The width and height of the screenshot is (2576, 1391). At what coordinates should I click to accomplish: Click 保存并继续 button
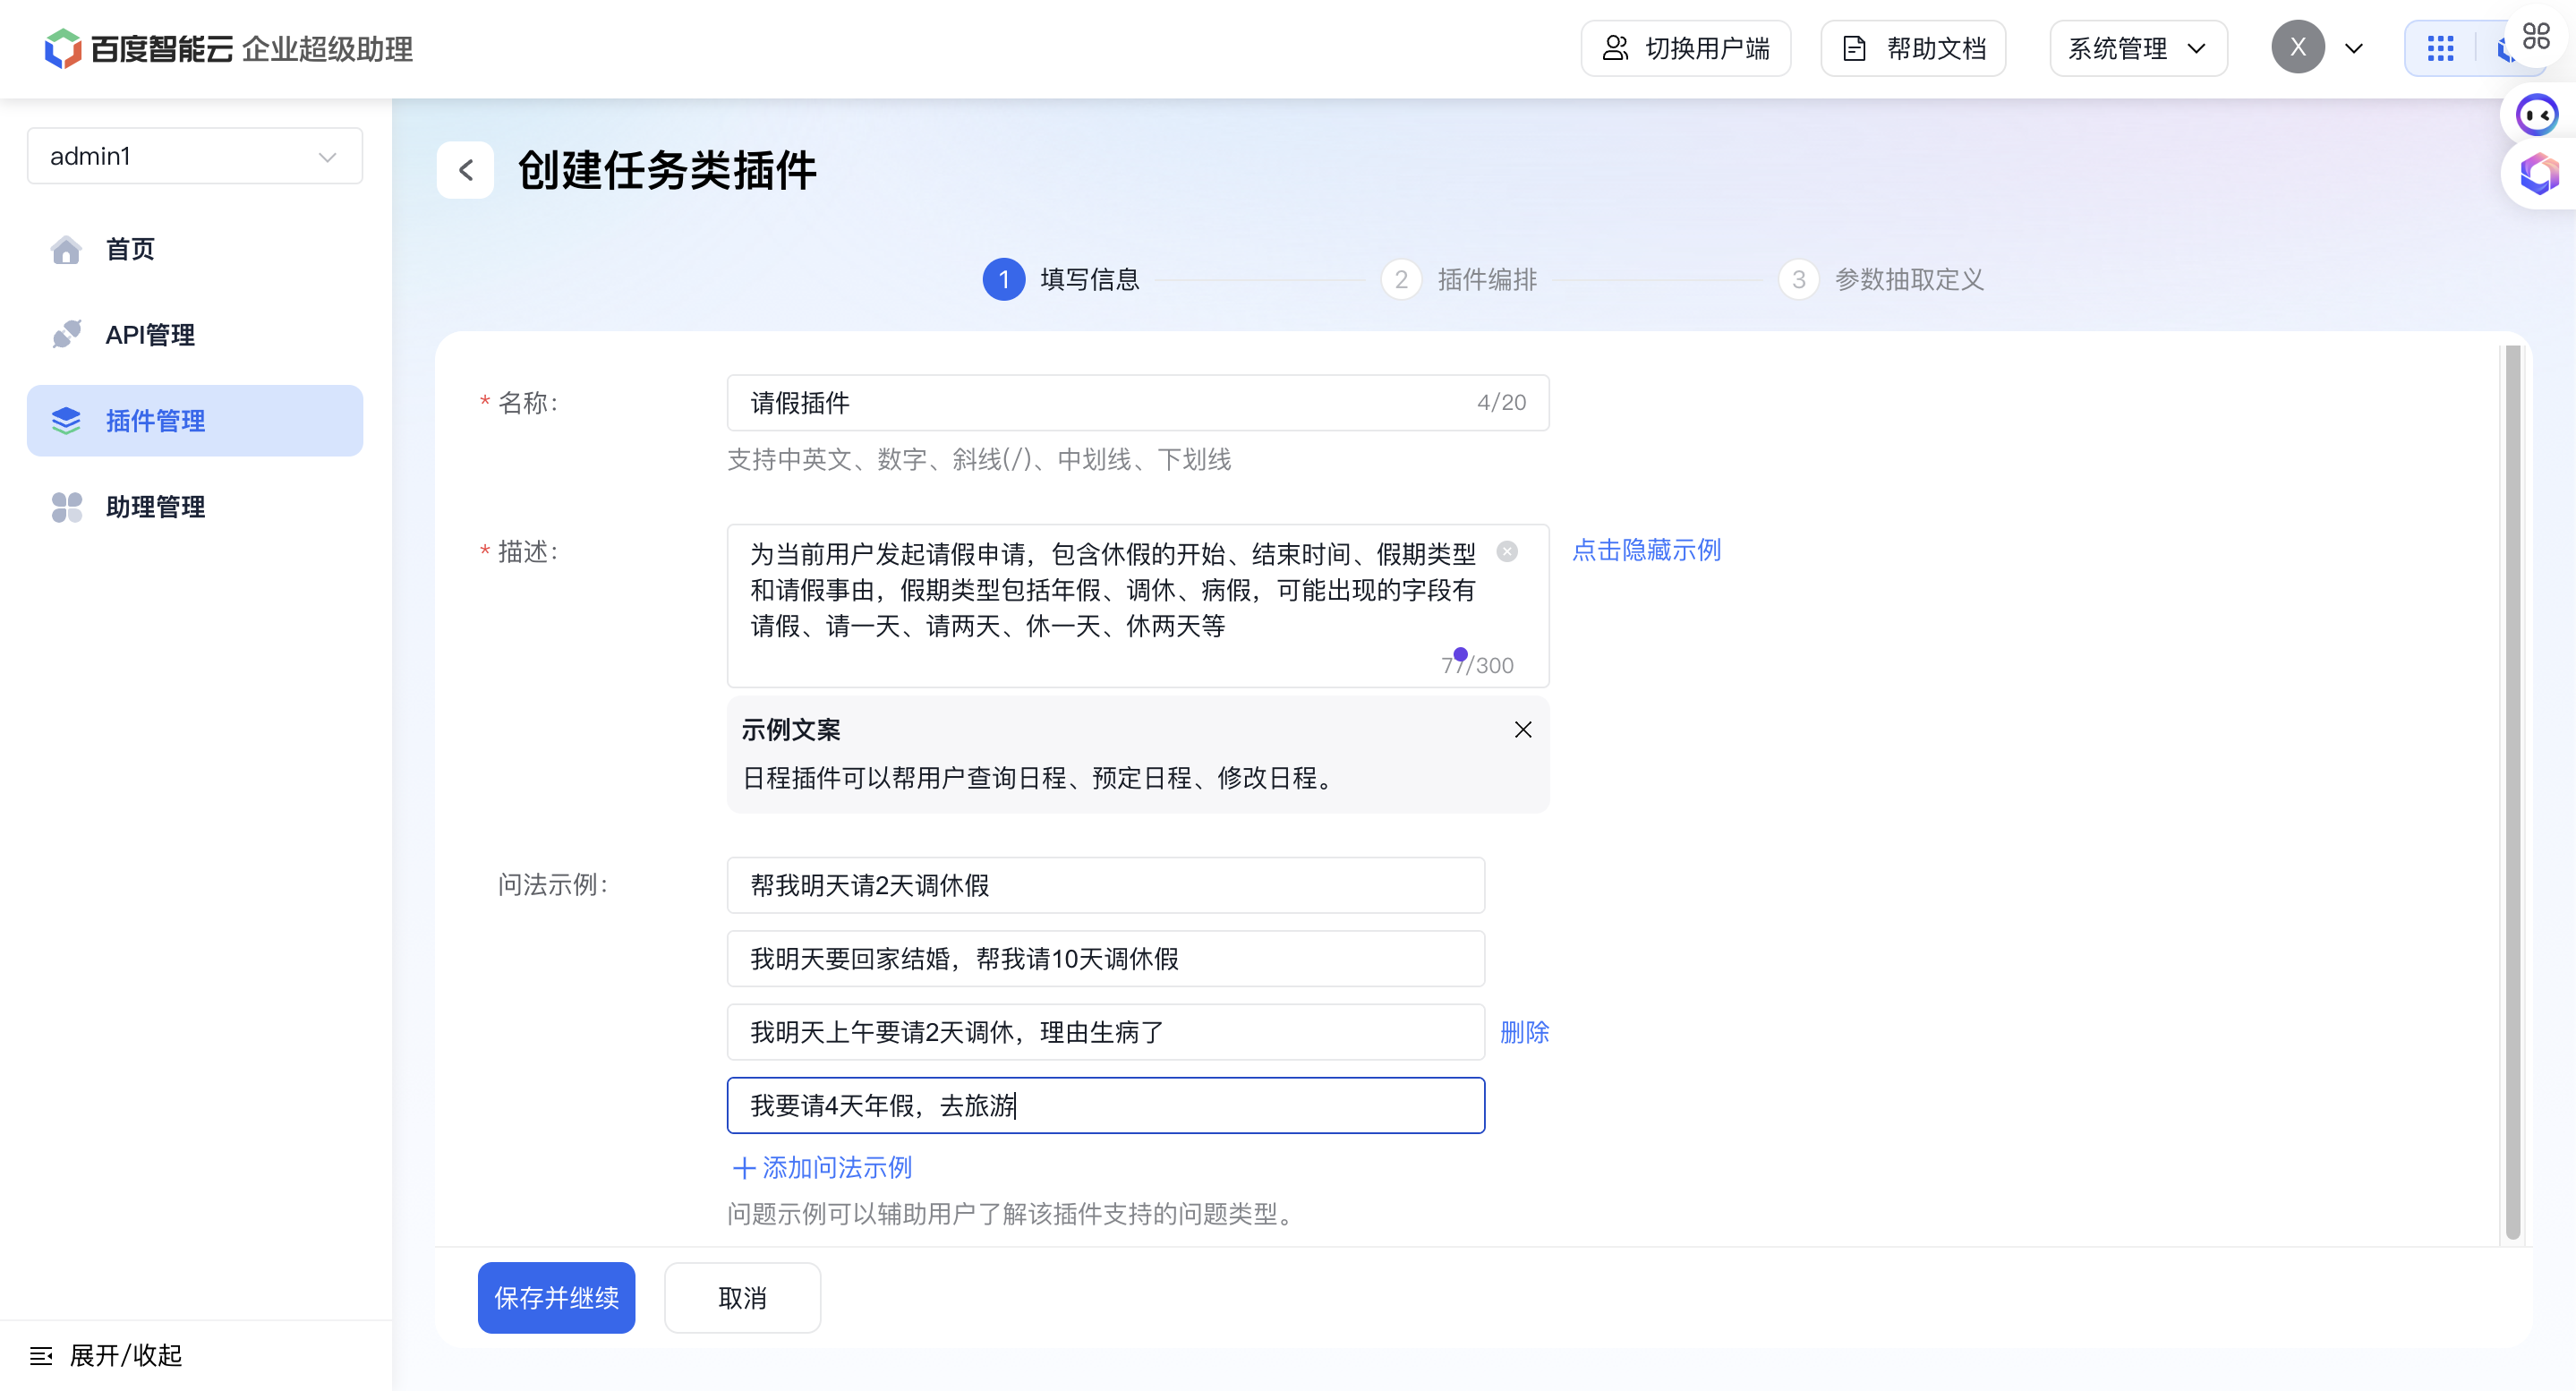click(x=556, y=1298)
